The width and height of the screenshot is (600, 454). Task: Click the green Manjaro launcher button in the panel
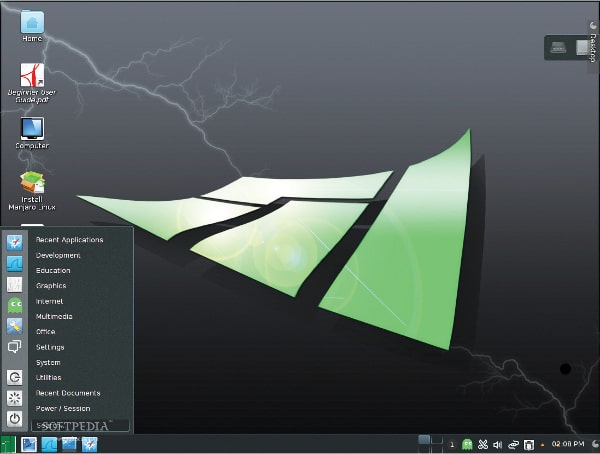[8, 444]
